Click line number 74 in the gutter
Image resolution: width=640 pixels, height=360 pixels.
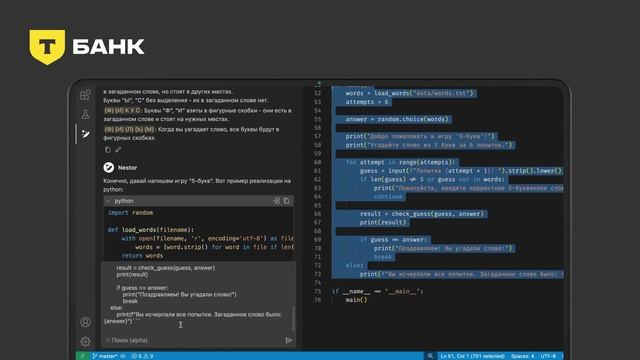pos(318,283)
